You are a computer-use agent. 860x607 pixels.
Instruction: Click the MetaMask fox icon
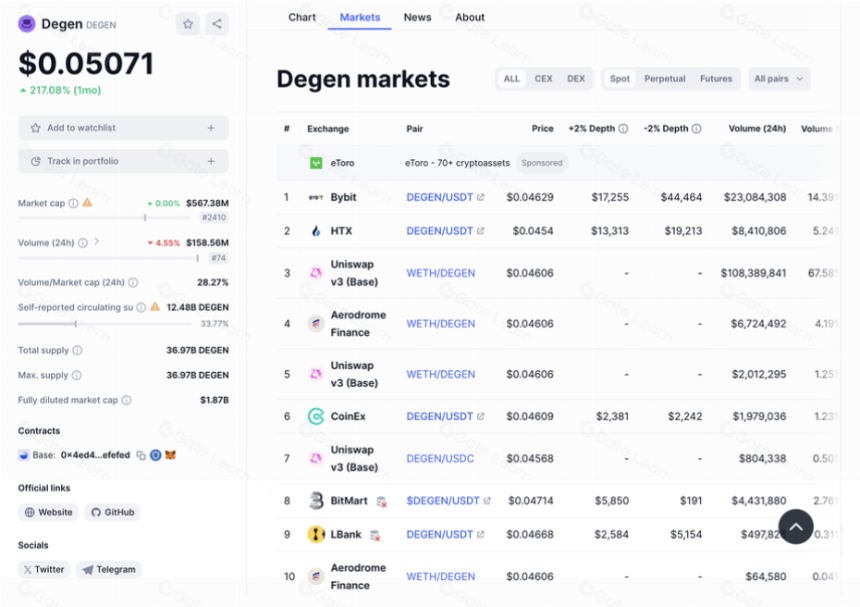pyautogui.click(x=171, y=455)
